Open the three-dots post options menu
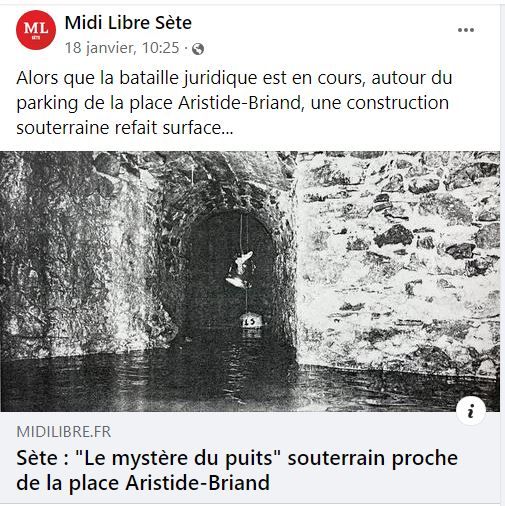 pos(466,30)
